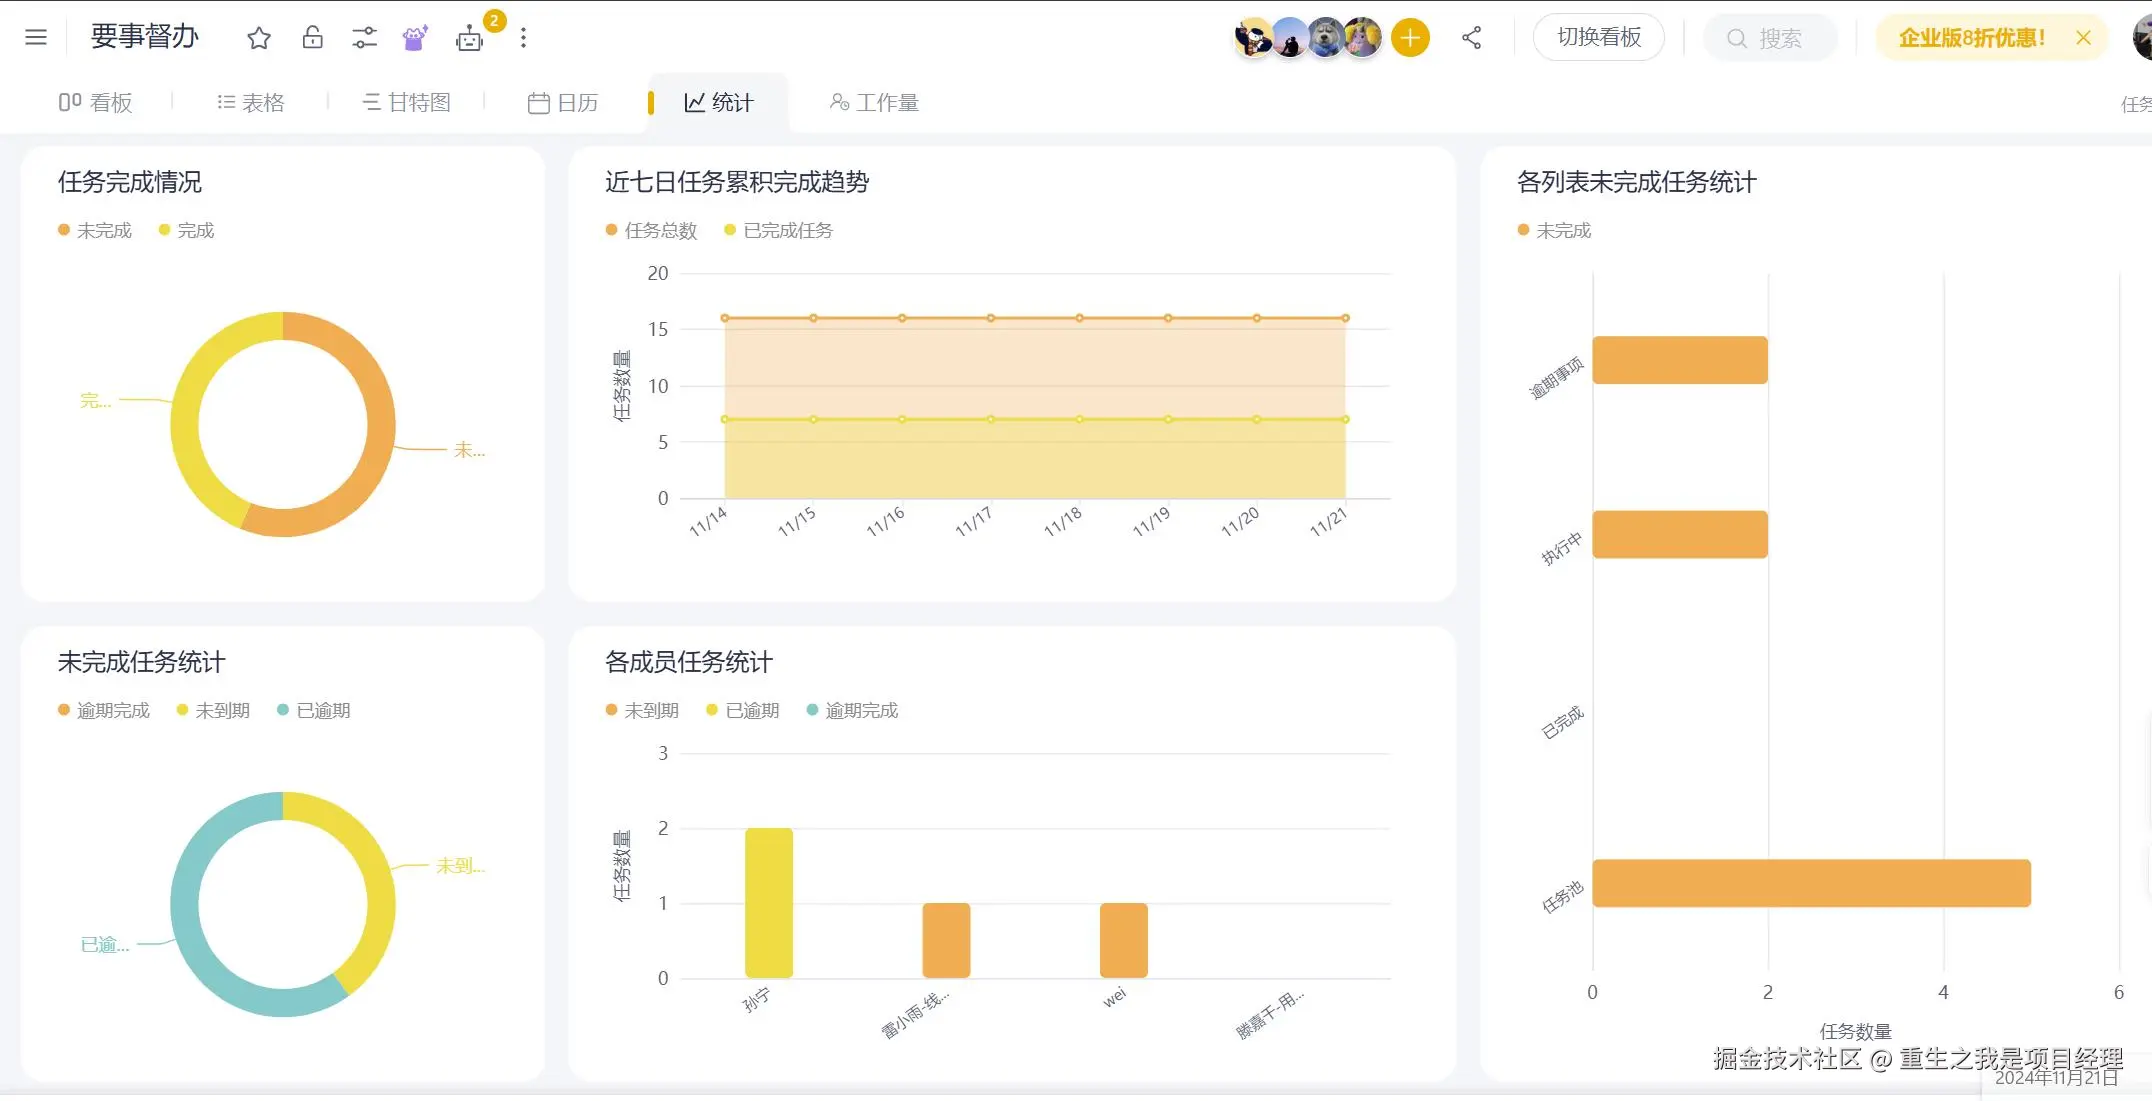Open the hamburger menu icon
Screen dimensions: 2152x1101
pyautogui.click(x=36, y=38)
